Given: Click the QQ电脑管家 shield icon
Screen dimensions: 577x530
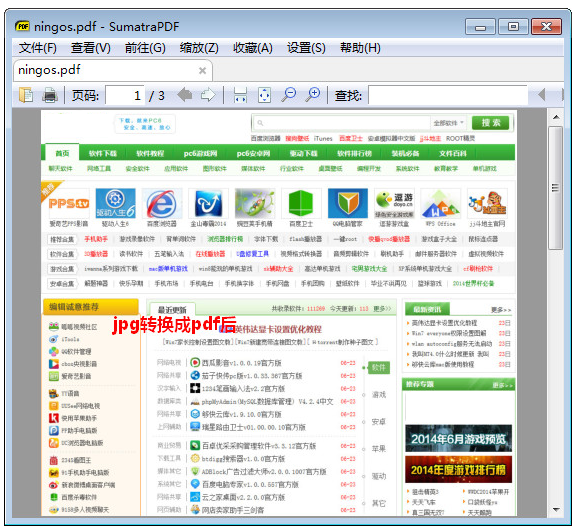Looking at the screenshot, I should coord(348,204).
